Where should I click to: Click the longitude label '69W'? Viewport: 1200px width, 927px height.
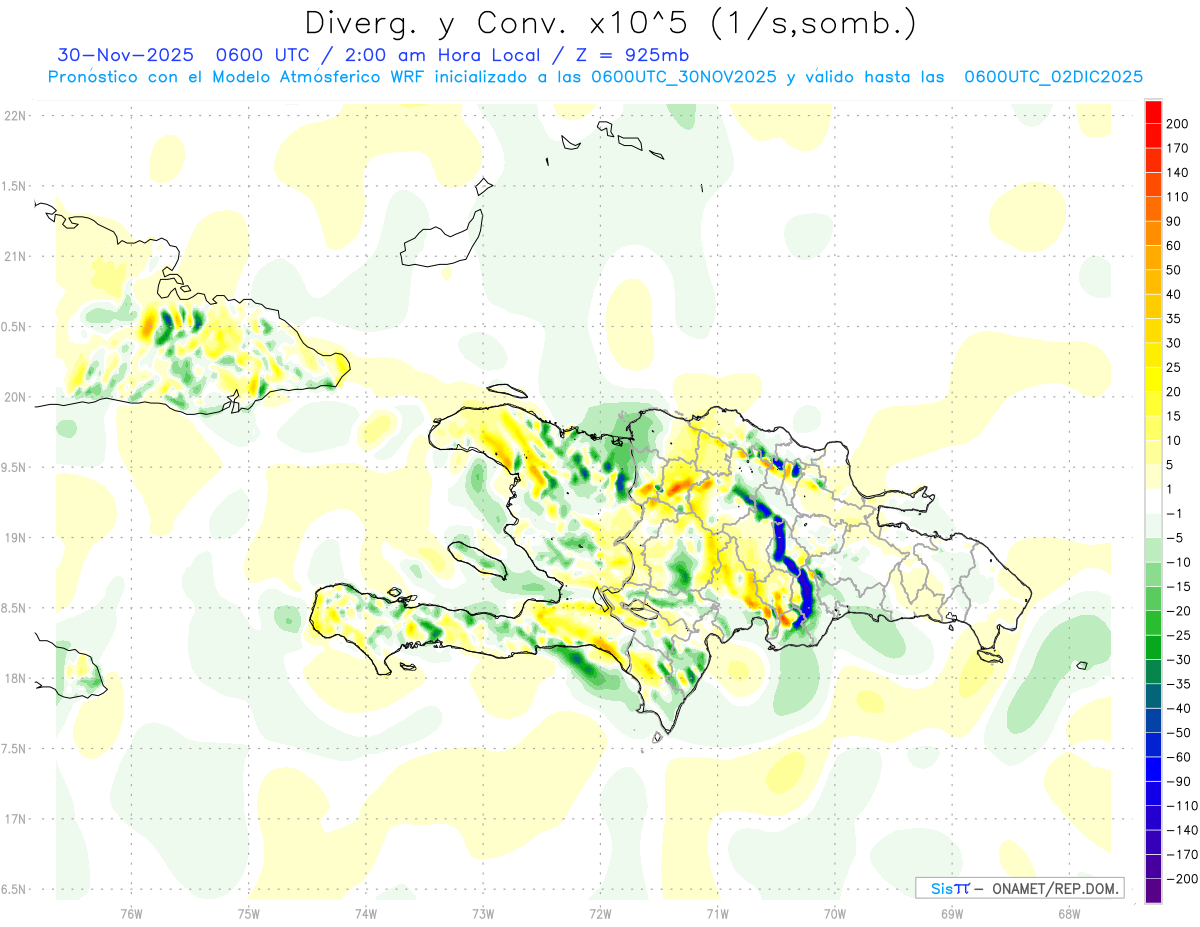pos(952,913)
